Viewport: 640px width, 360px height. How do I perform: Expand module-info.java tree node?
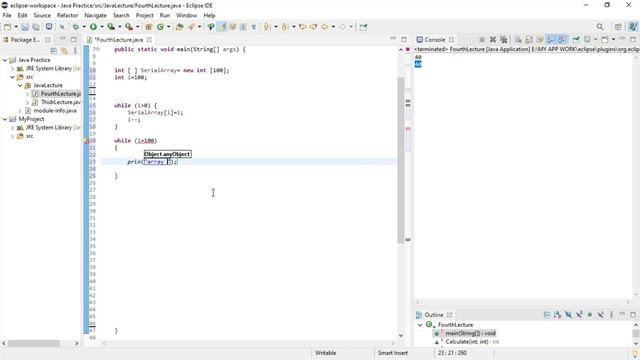coord(20,111)
